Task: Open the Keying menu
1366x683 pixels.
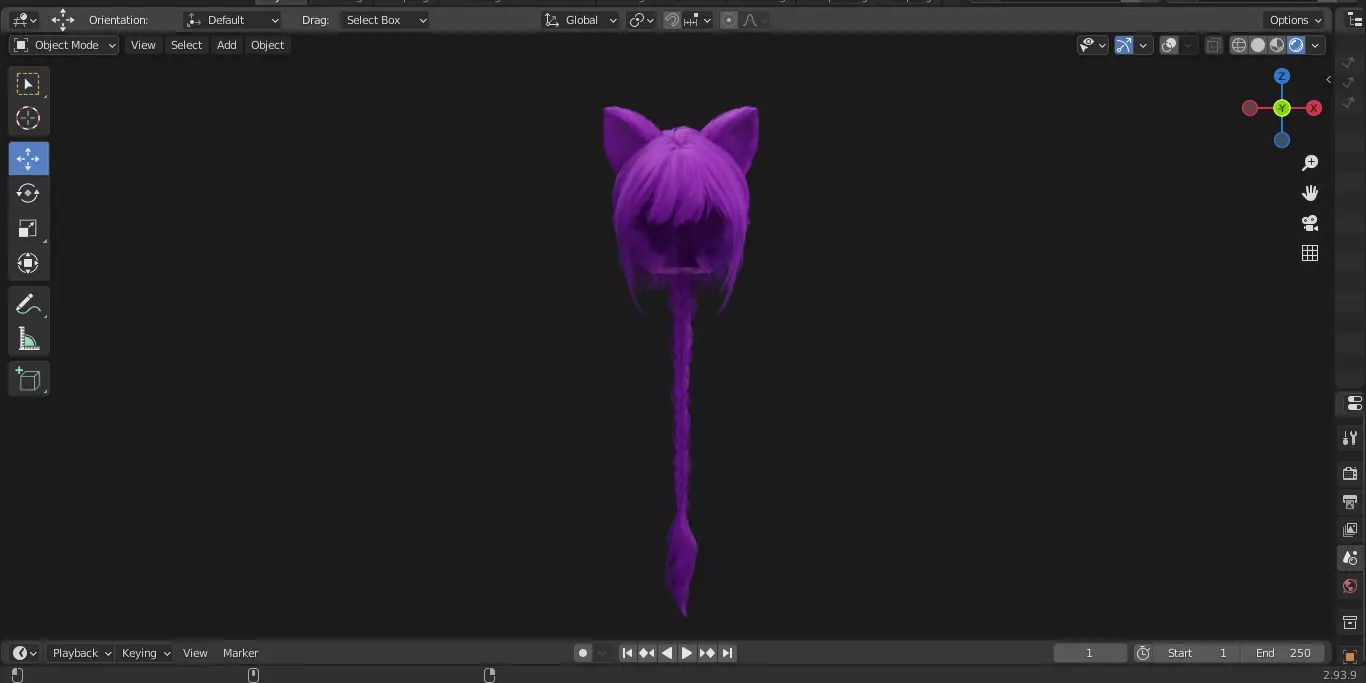Action: (x=146, y=653)
